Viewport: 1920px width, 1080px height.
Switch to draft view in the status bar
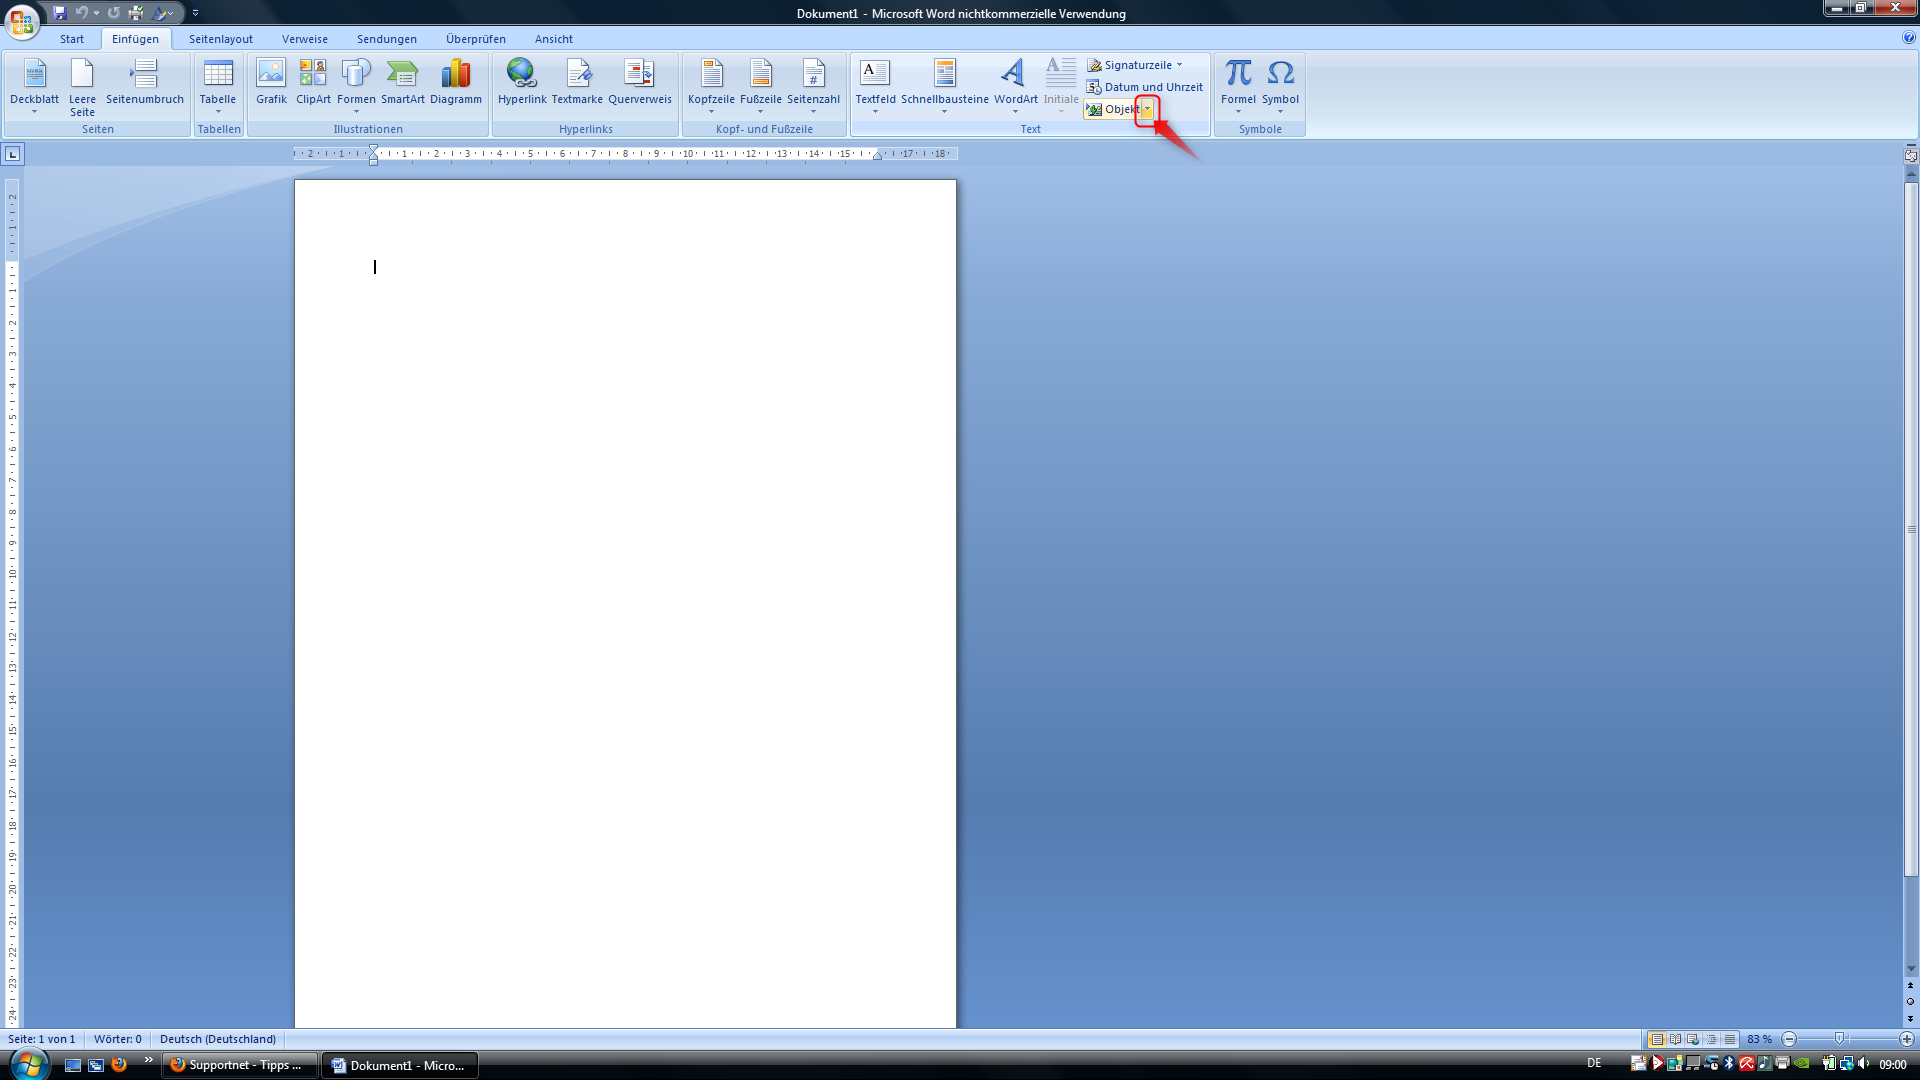1730,1039
